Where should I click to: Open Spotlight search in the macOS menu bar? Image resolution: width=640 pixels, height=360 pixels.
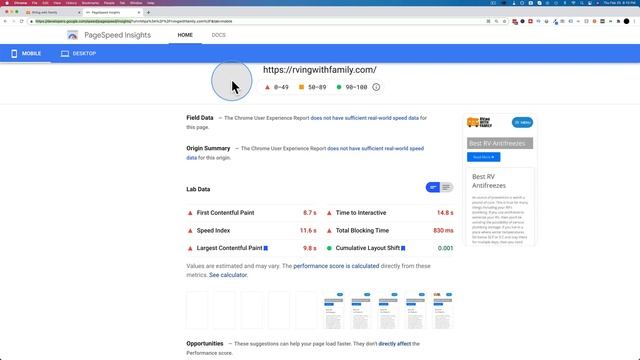582,3
